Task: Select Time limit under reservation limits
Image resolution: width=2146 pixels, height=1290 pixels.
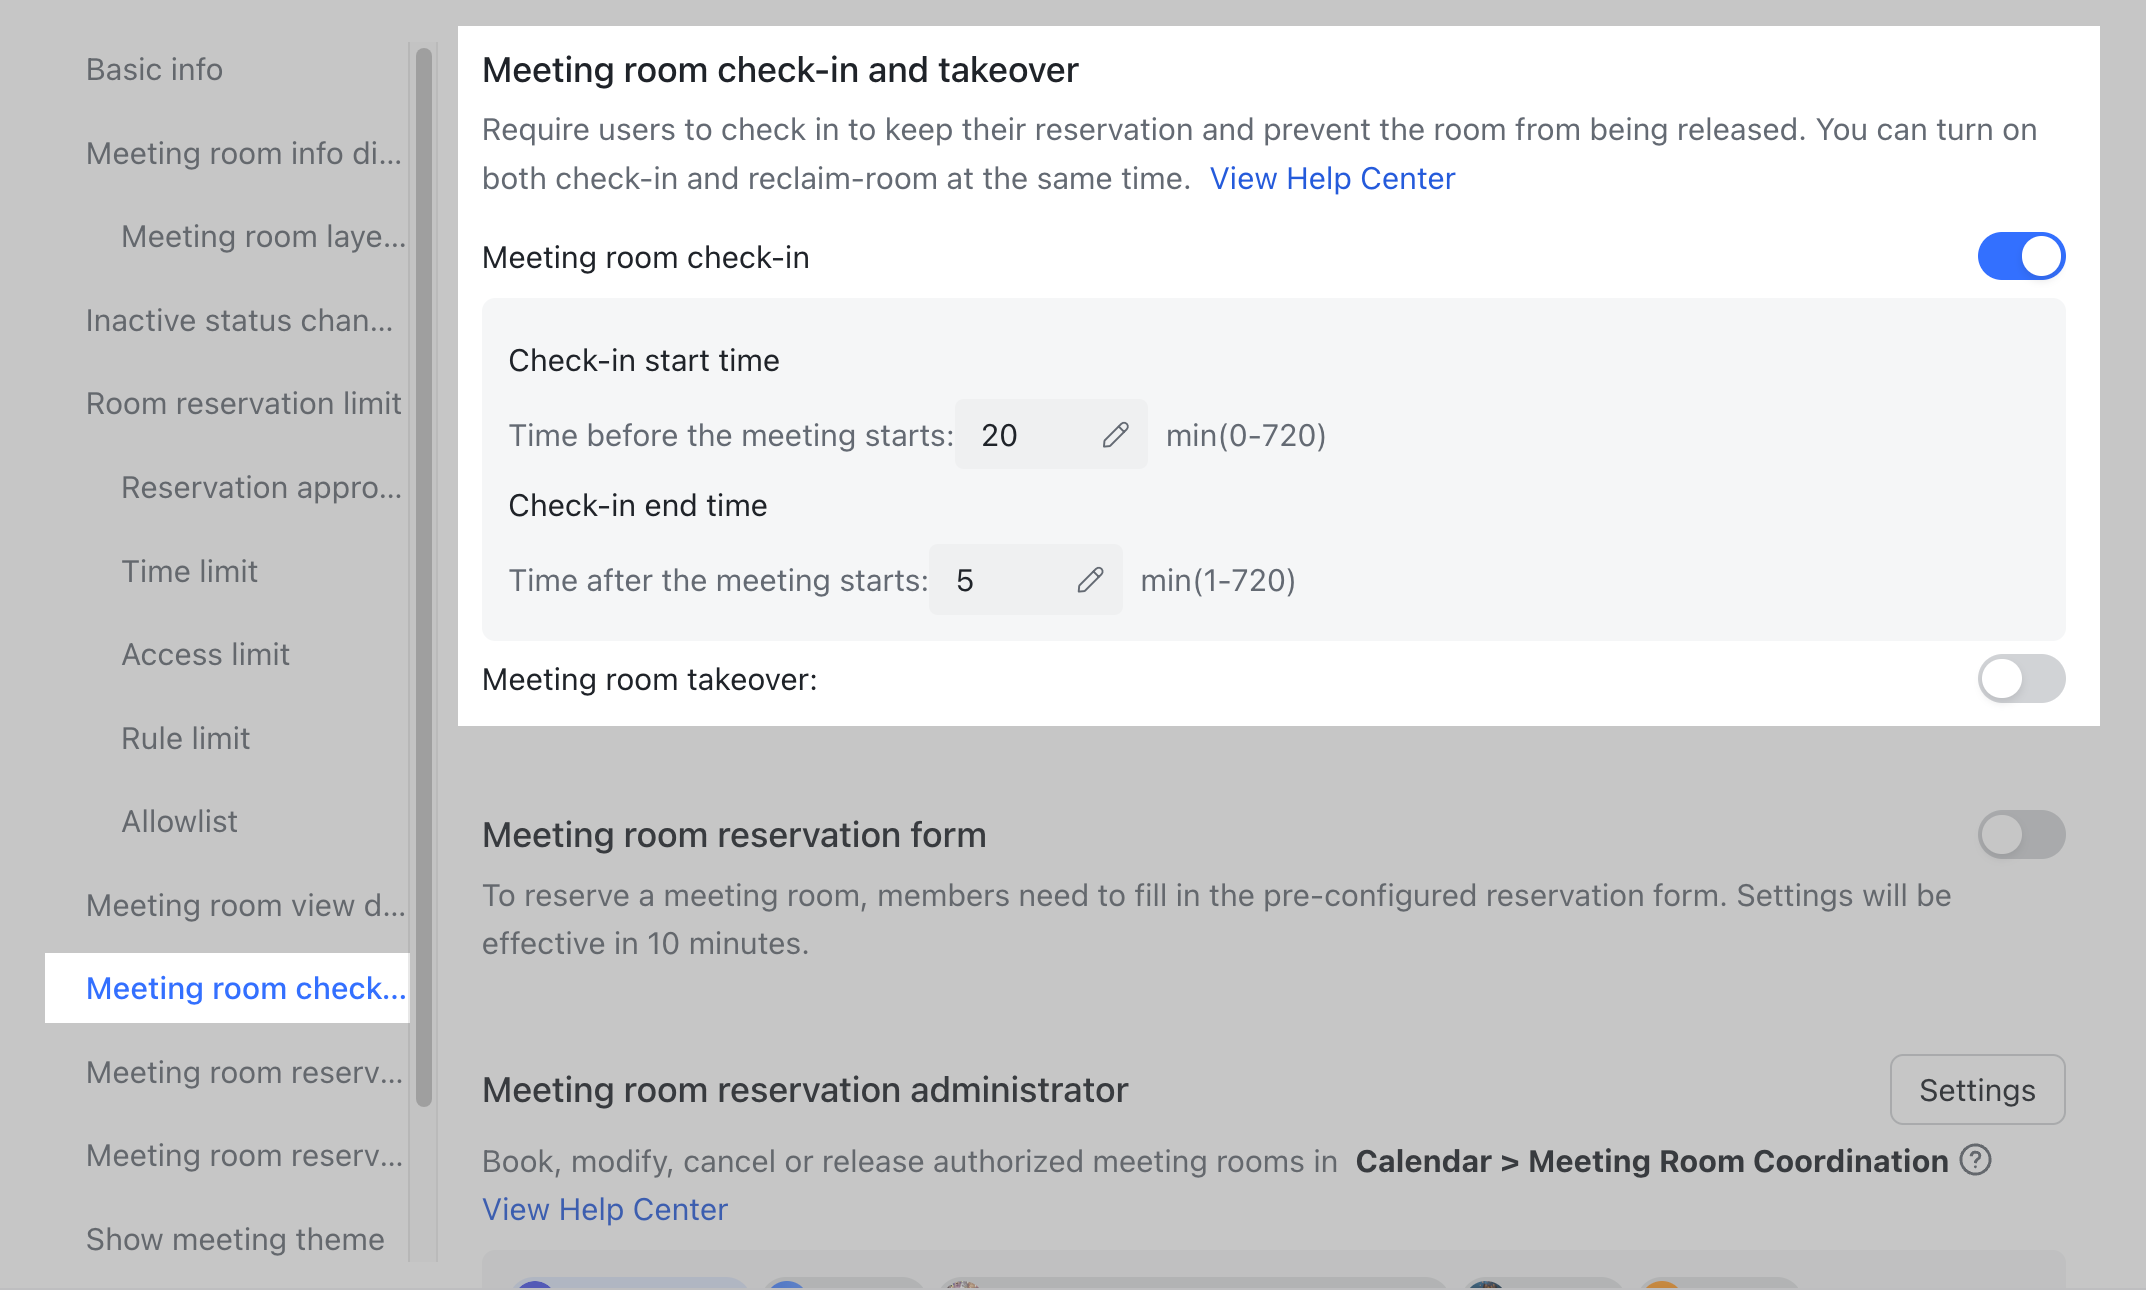Action: coord(189,571)
